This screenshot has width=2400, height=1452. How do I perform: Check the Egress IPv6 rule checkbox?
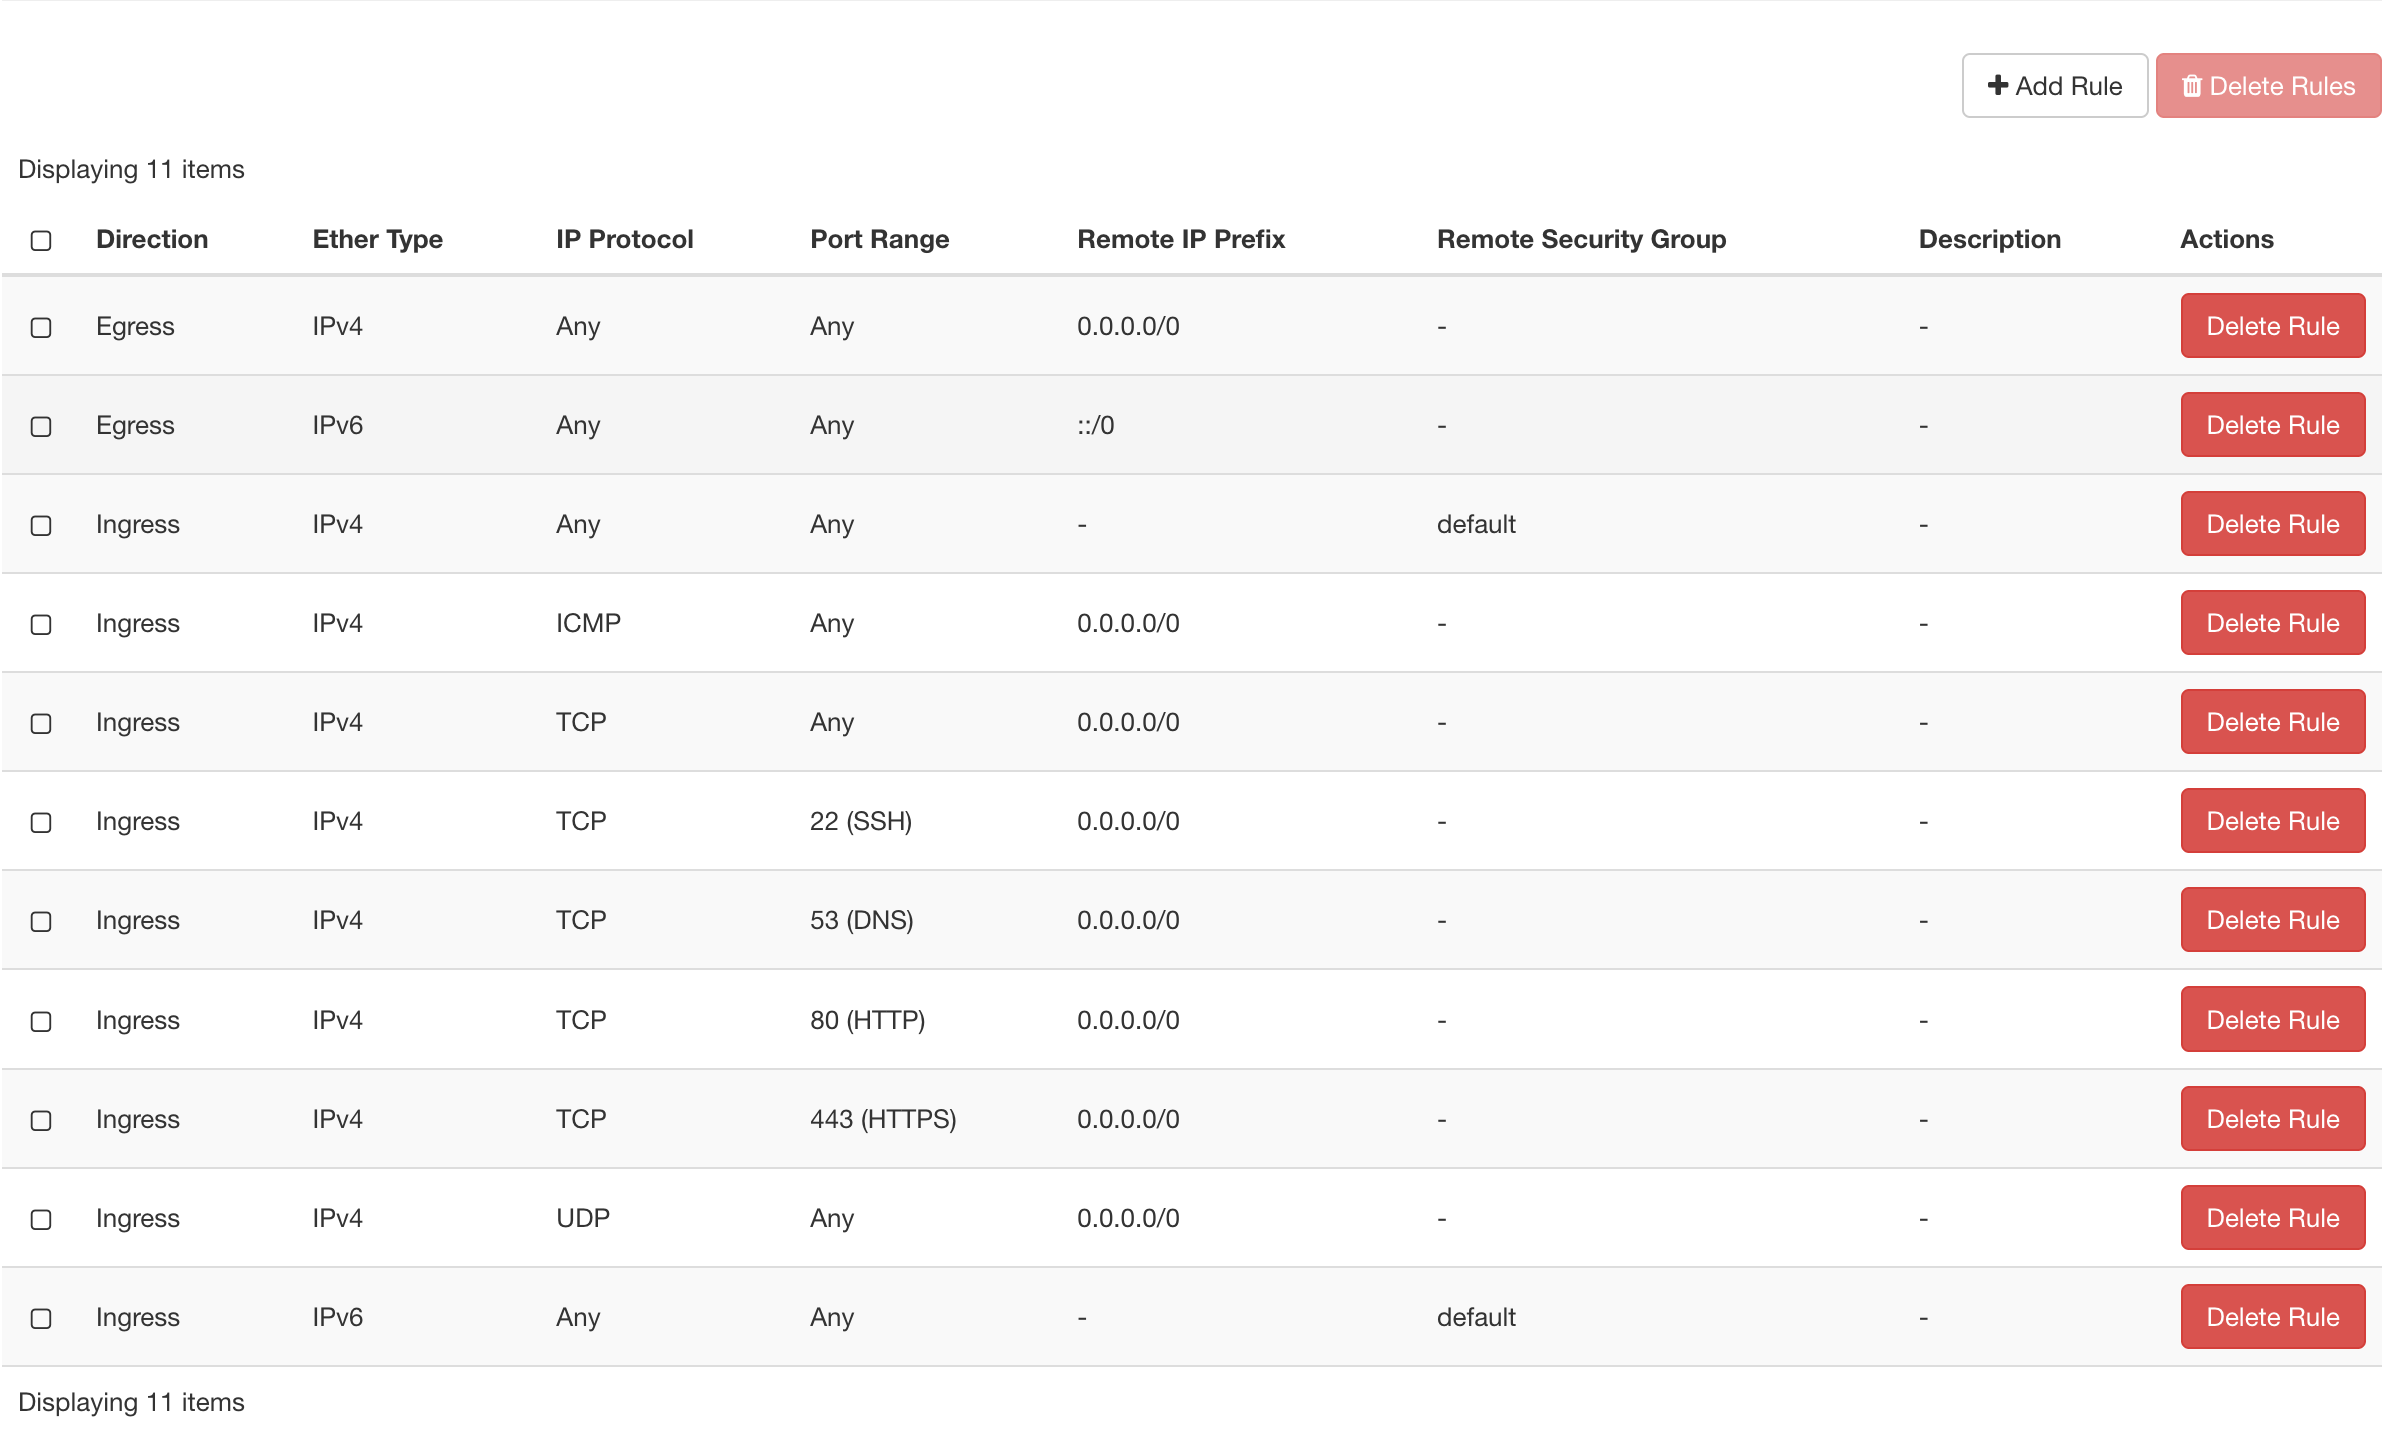click(x=41, y=426)
